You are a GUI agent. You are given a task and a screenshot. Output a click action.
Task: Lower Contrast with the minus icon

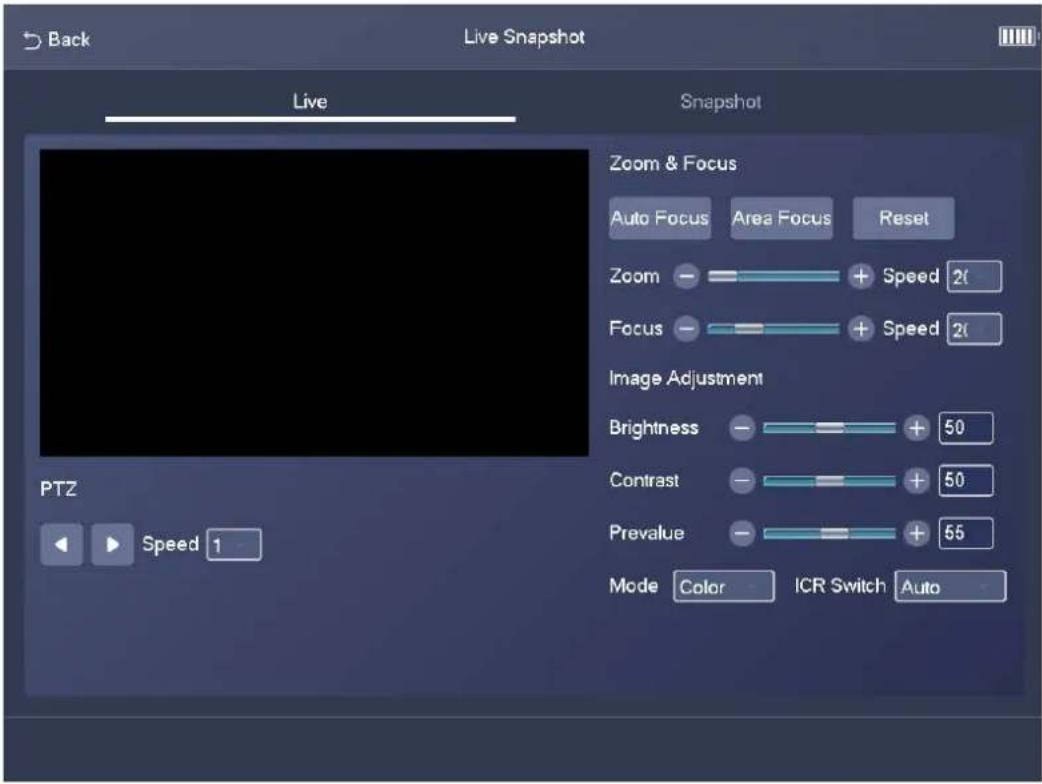tap(742, 480)
